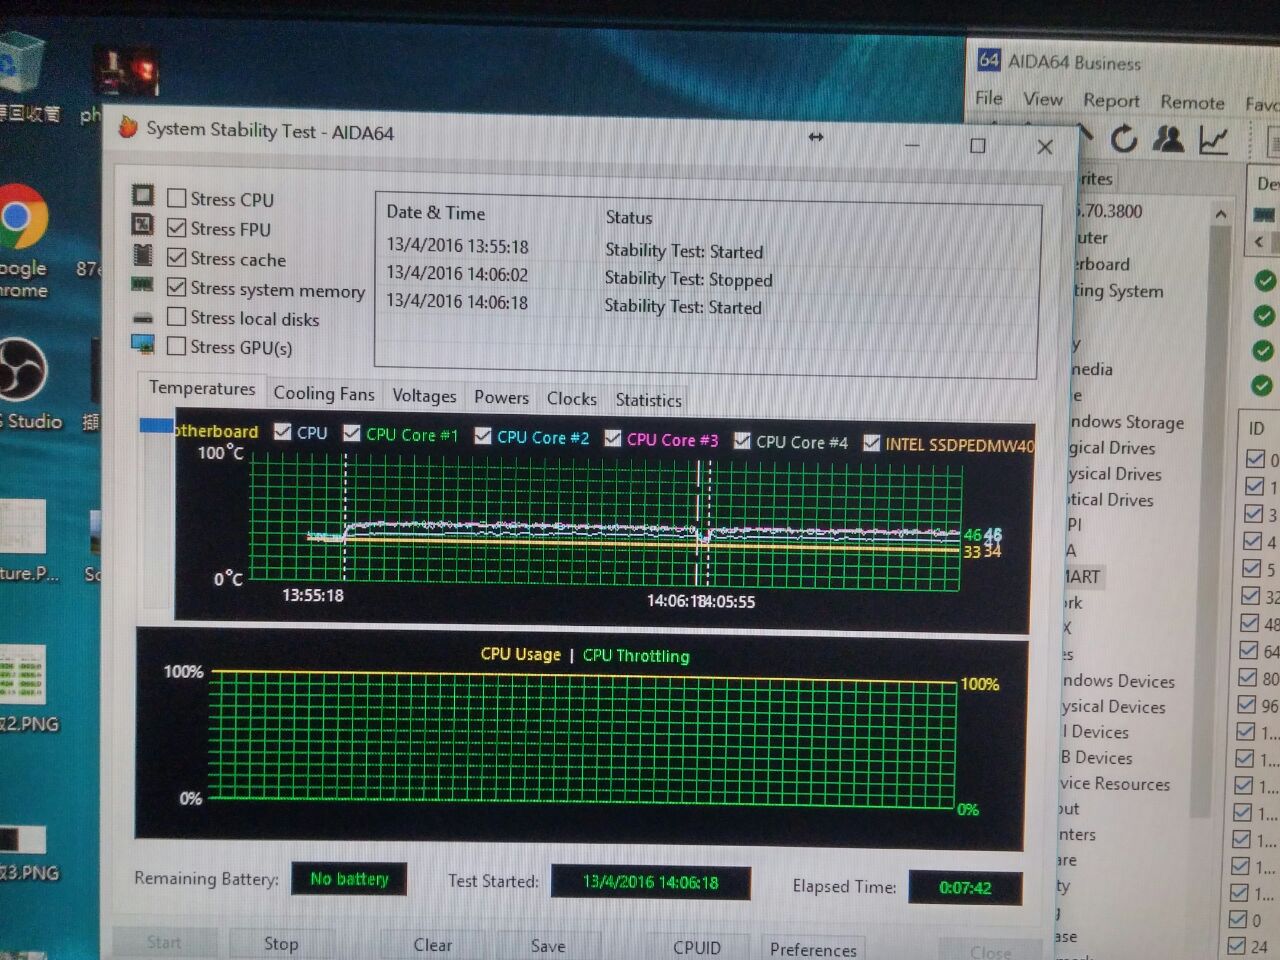Switch to the Voltages tab
1280x960 pixels.
tap(424, 396)
